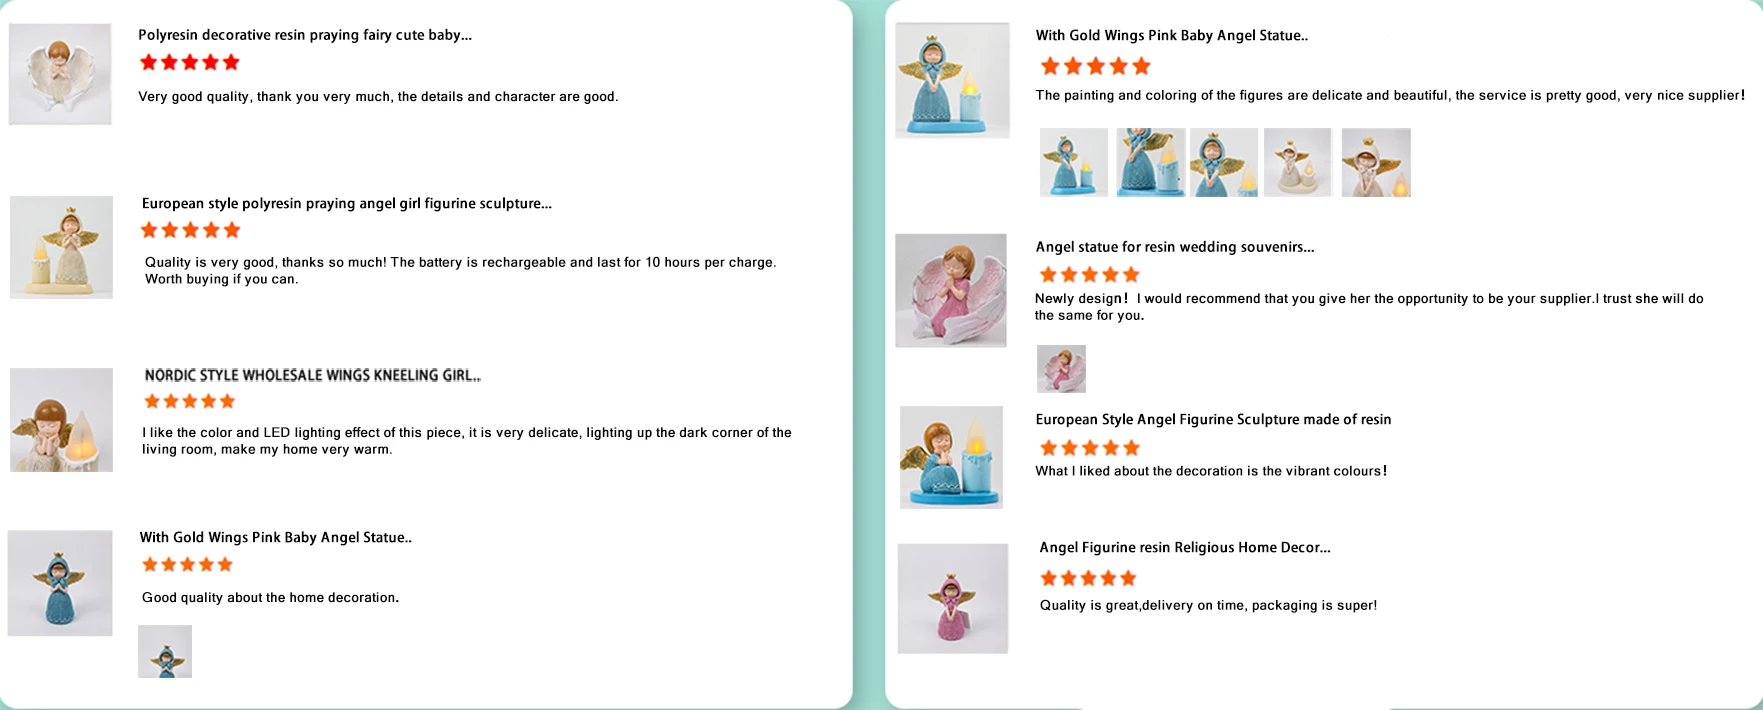This screenshot has width=1763, height=710.
Task: View fourth review photo of white angel figurine
Action: point(1298,162)
